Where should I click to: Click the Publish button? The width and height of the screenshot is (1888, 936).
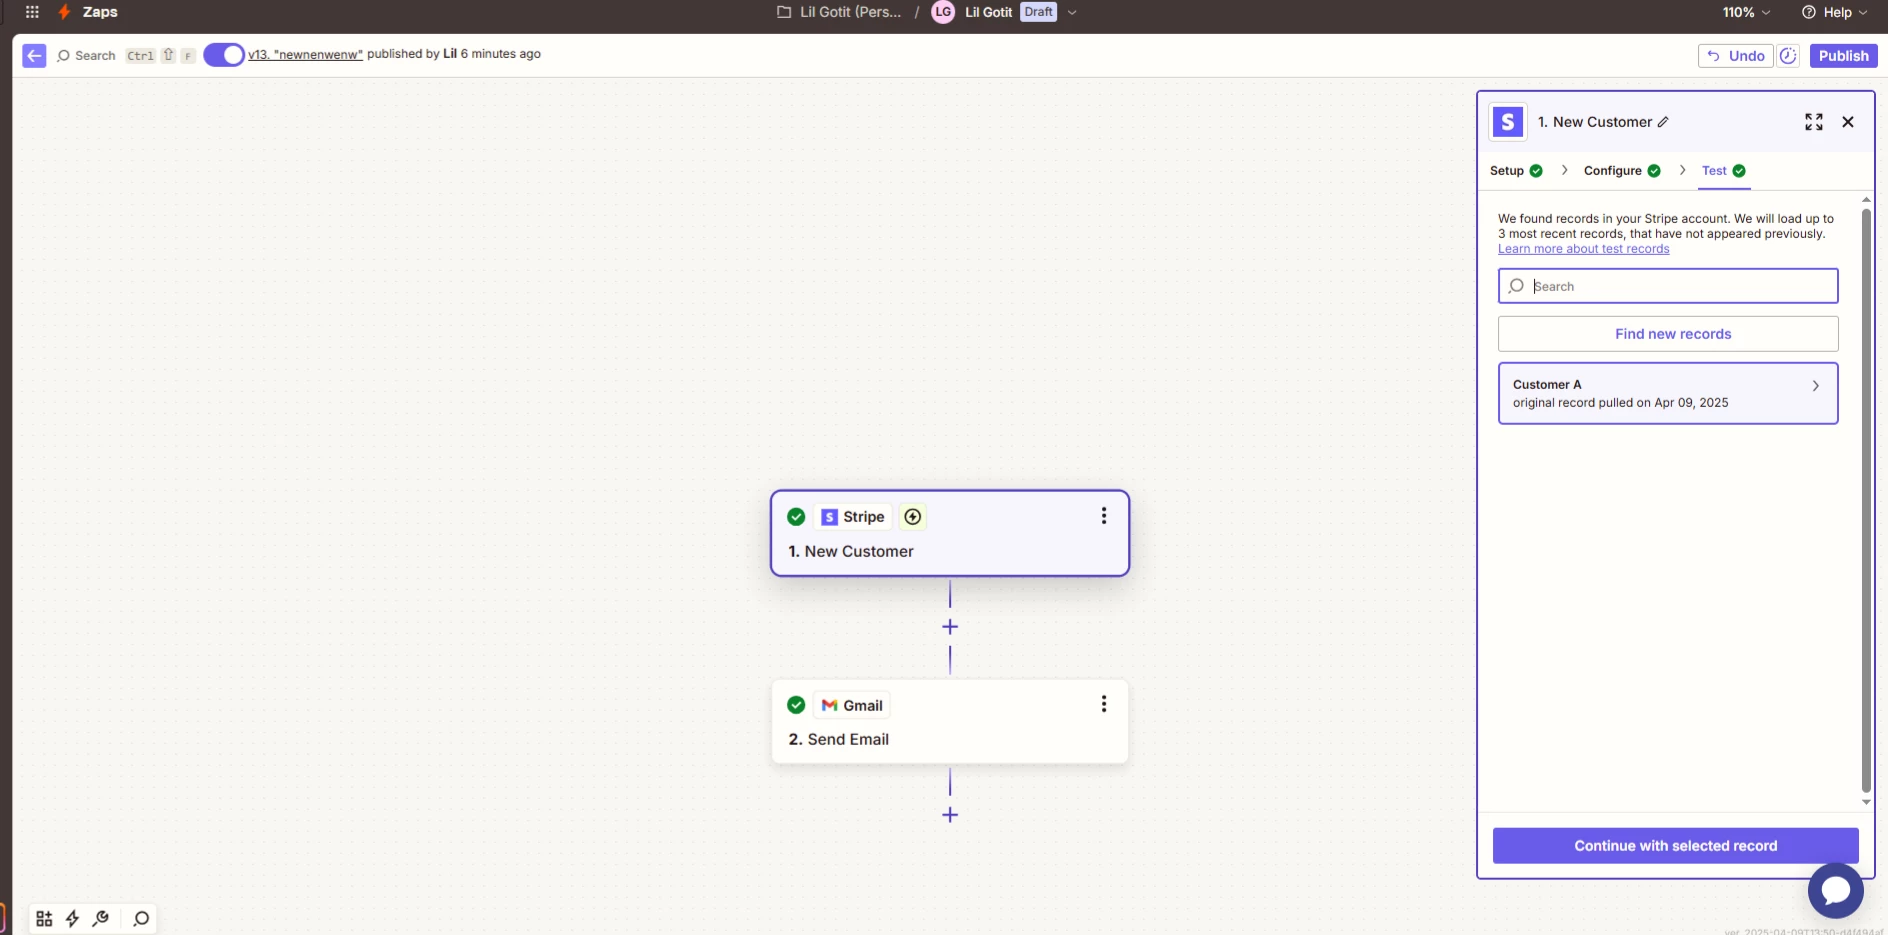tap(1843, 56)
